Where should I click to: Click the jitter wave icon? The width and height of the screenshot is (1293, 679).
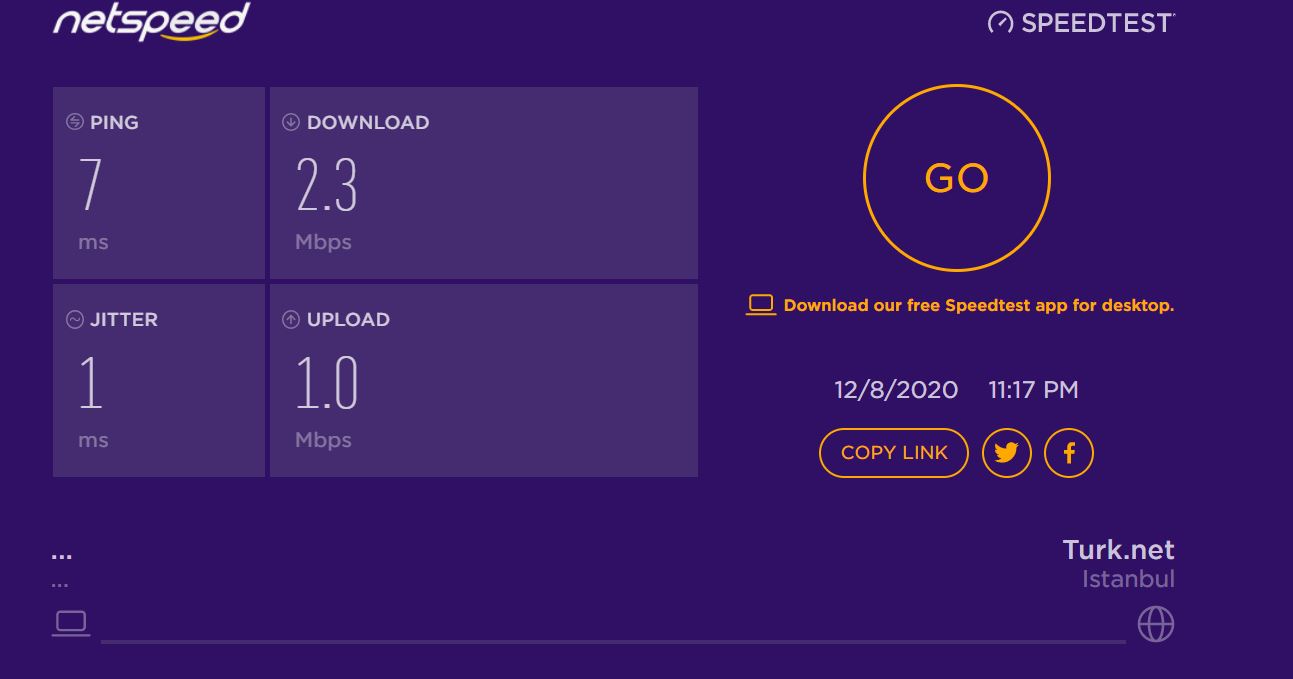click(x=75, y=320)
